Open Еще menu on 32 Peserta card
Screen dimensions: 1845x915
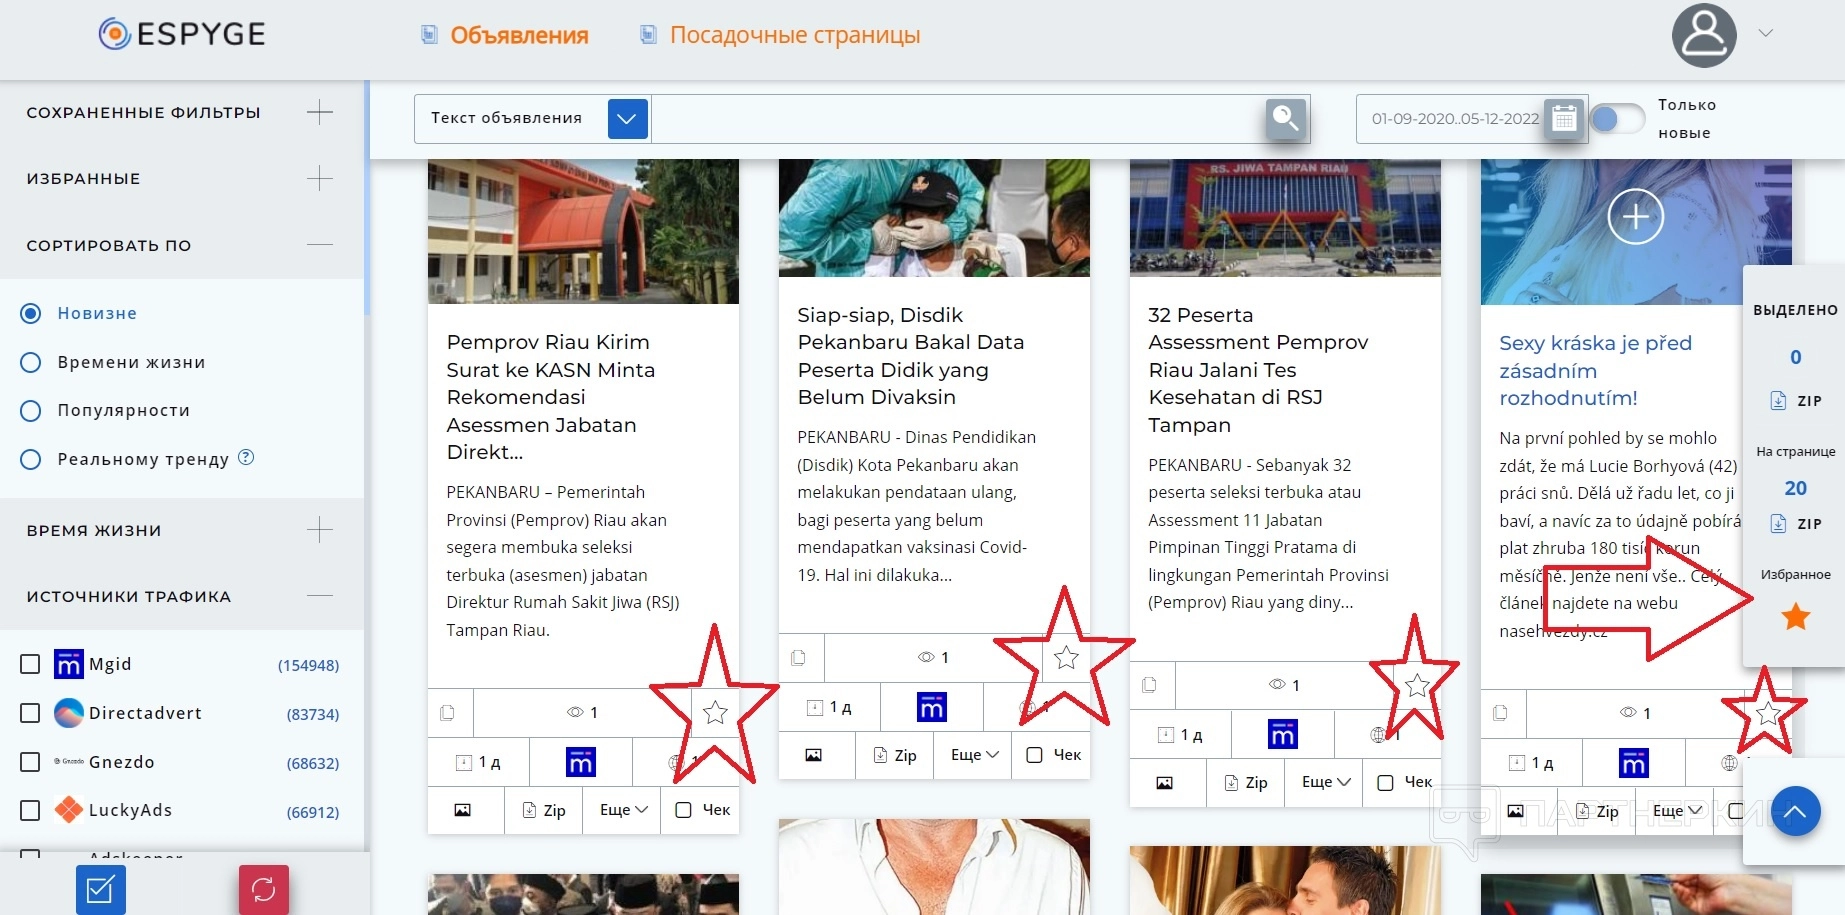click(1326, 782)
